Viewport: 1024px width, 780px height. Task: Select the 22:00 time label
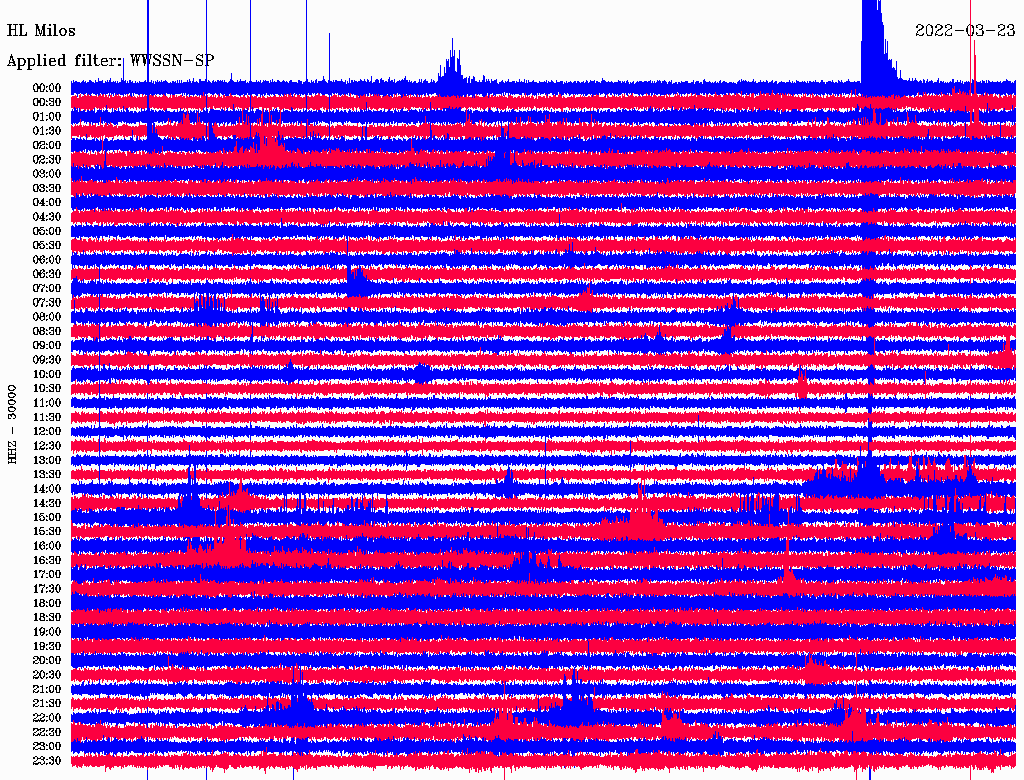pos(47,718)
